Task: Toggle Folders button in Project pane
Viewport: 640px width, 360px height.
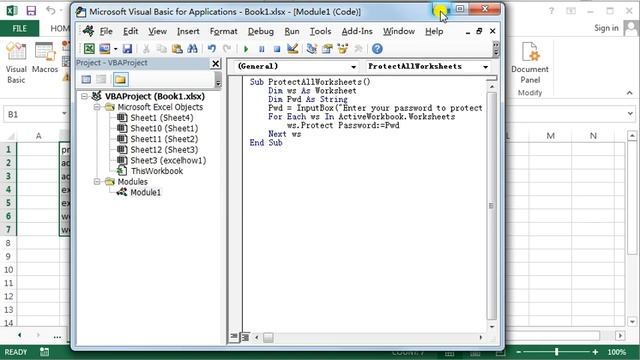Action: tap(120, 80)
